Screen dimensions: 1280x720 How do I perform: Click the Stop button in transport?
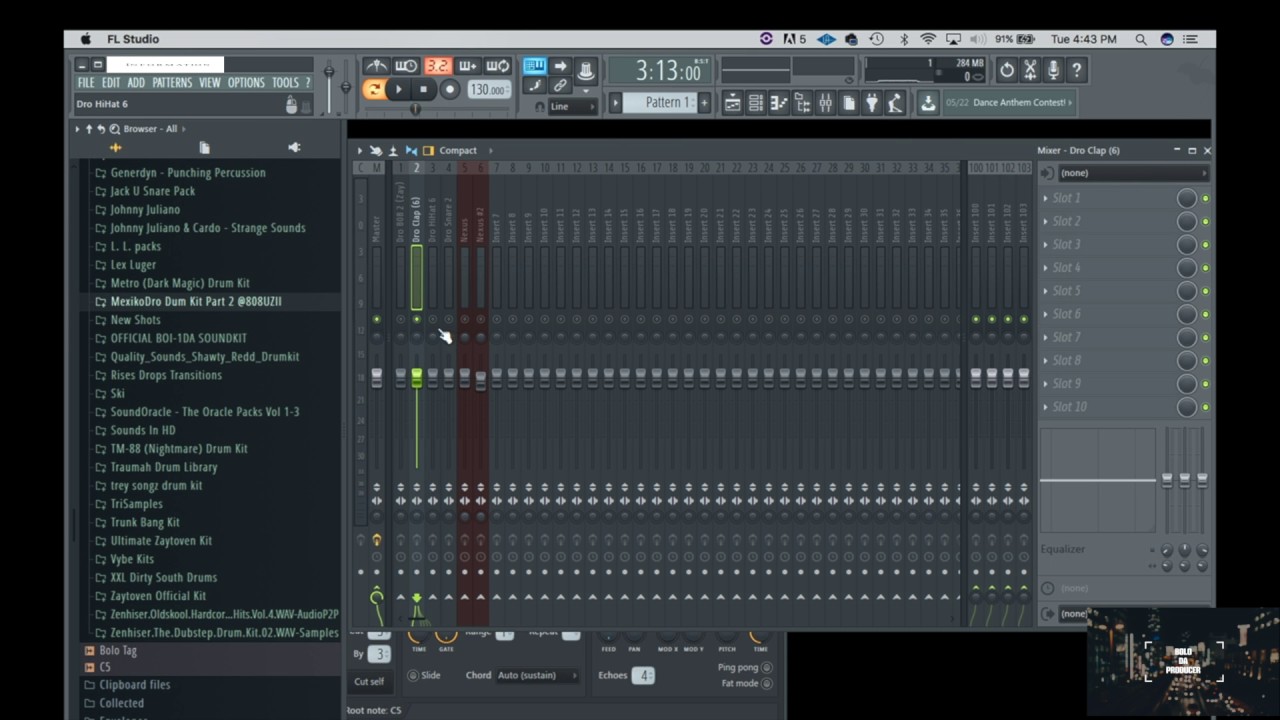(423, 89)
